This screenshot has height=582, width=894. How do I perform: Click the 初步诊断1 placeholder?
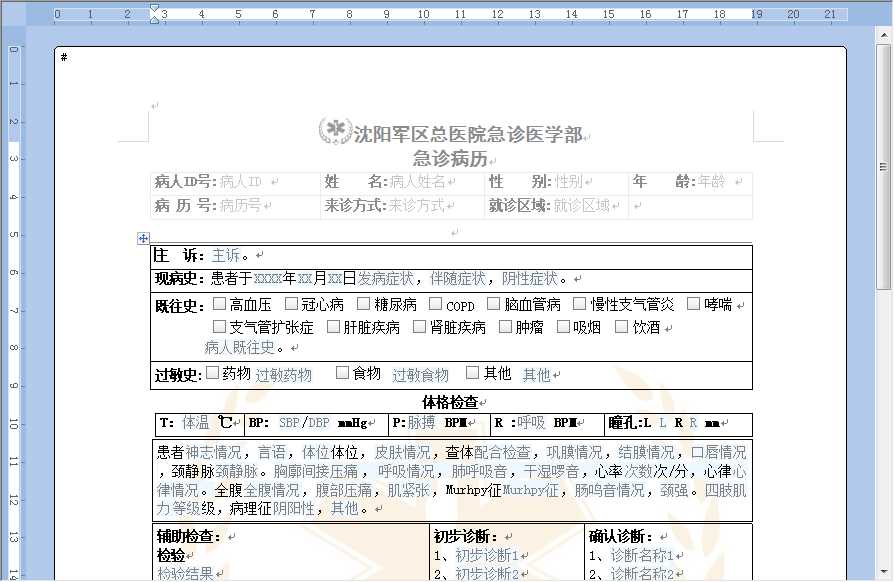coord(487,555)
